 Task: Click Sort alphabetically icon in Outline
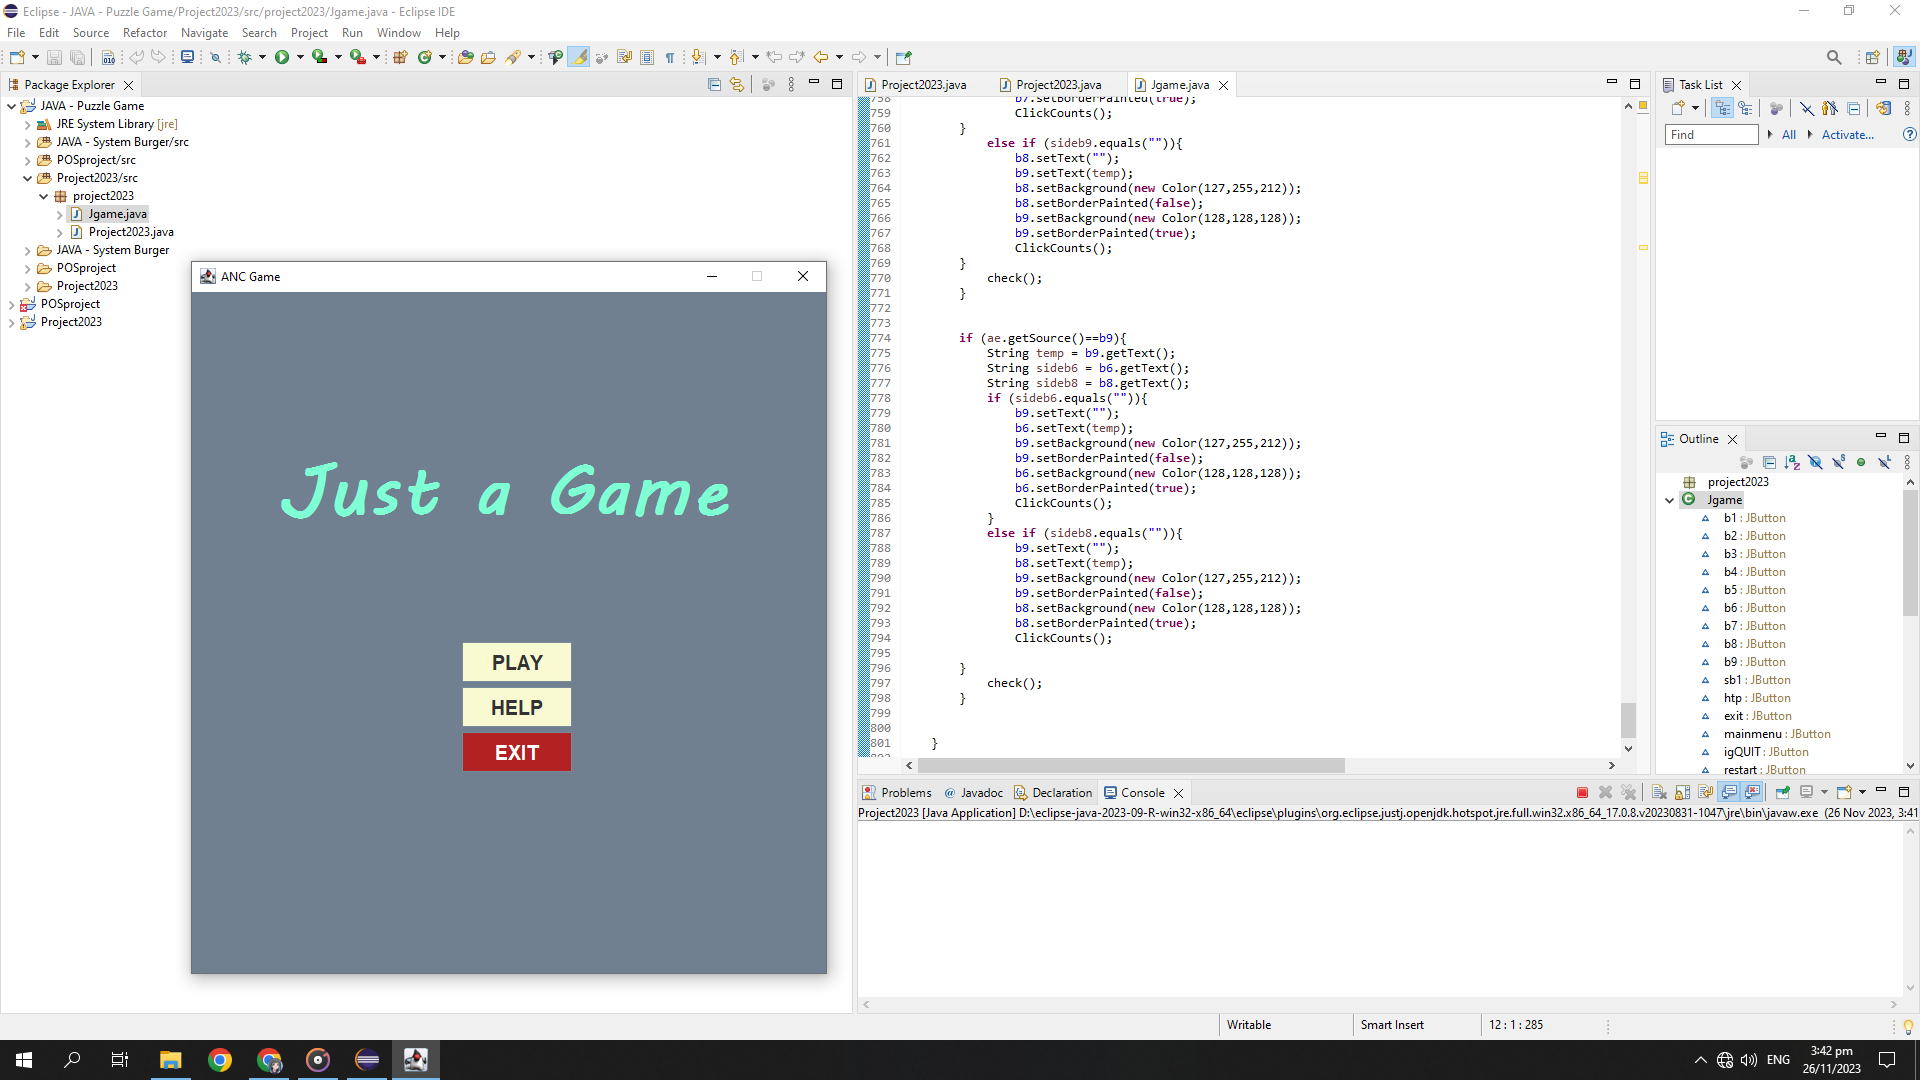click(1792, 463)
